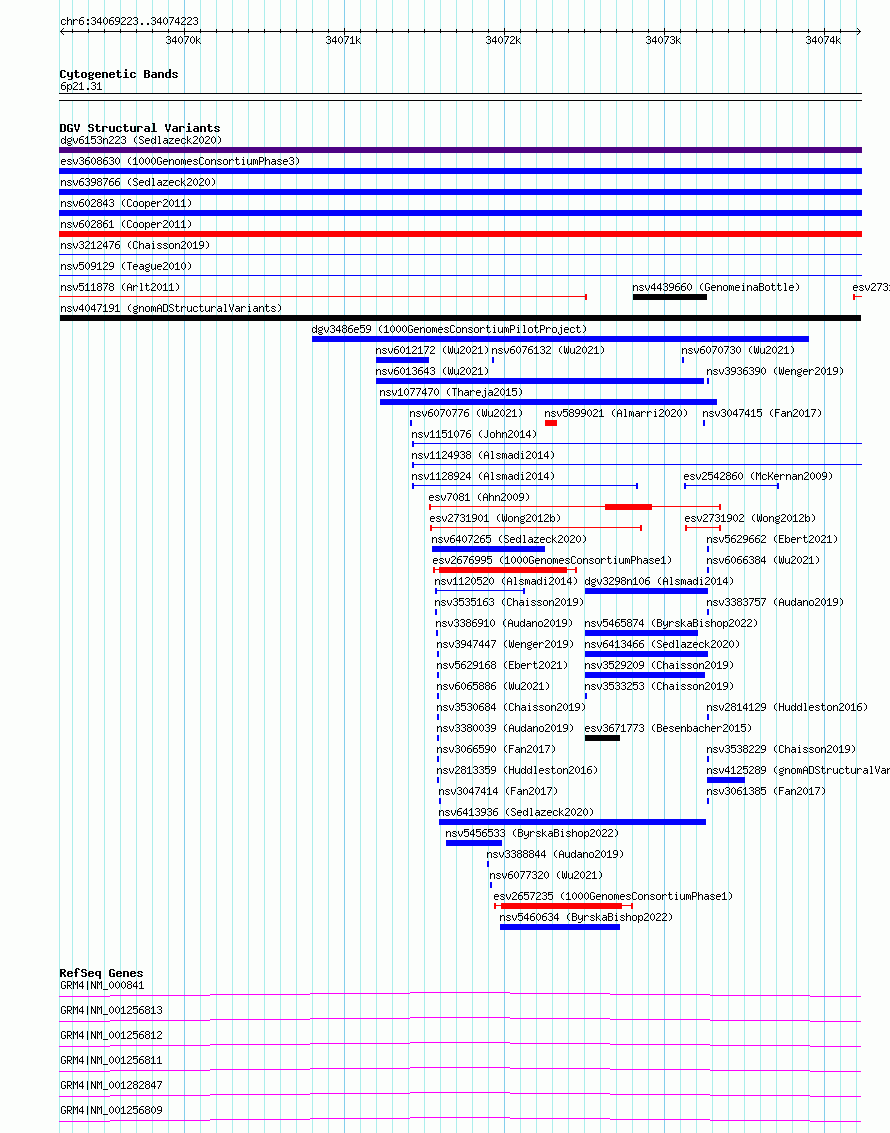This screenshot has width=890, height=1133.
Task: Click the nsv3936390 (Wenger2019) label
Action: click(x=775, y=371)
